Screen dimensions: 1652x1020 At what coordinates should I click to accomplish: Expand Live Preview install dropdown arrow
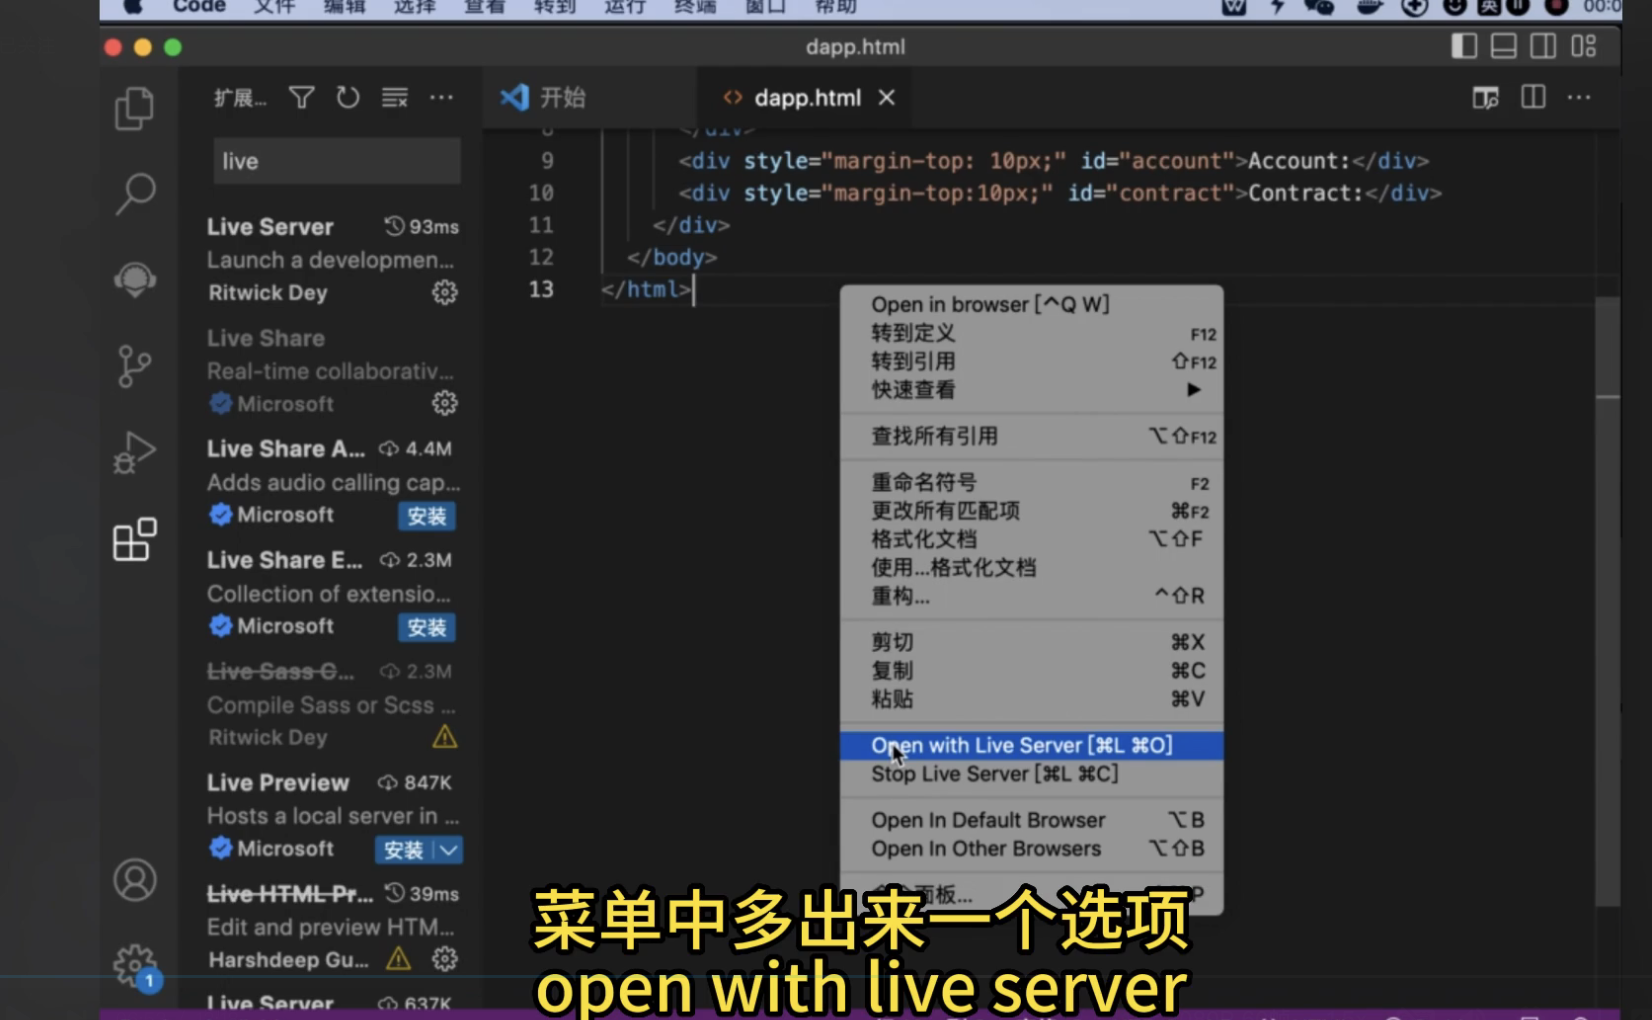tap(449, 850)
